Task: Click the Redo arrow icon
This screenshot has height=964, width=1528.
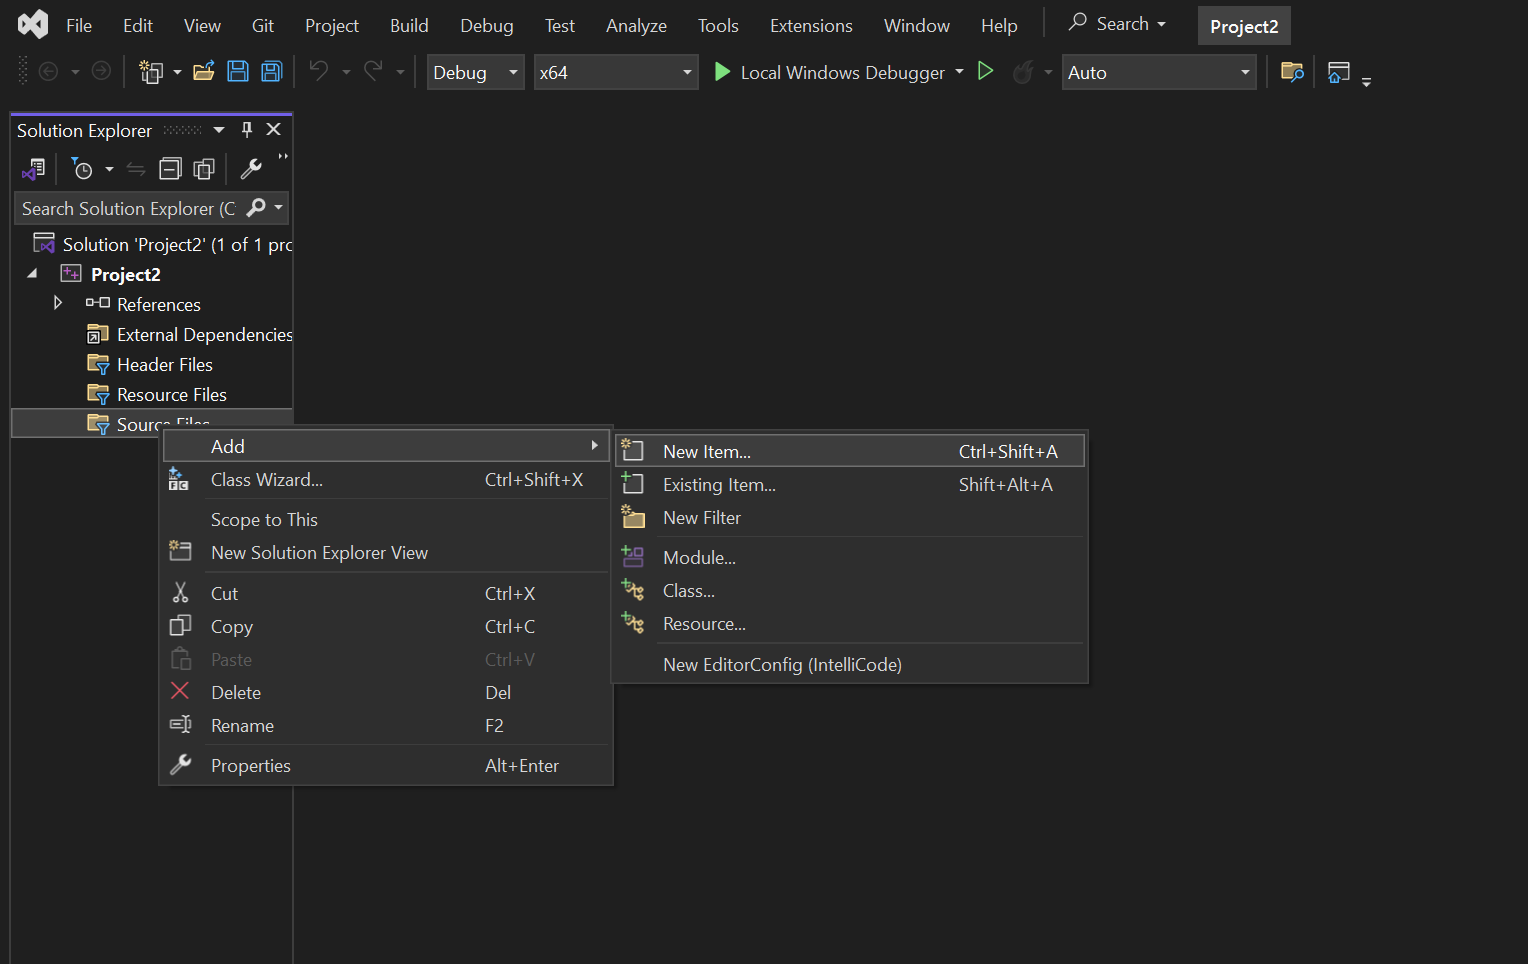Action: [x=373, y=71]
